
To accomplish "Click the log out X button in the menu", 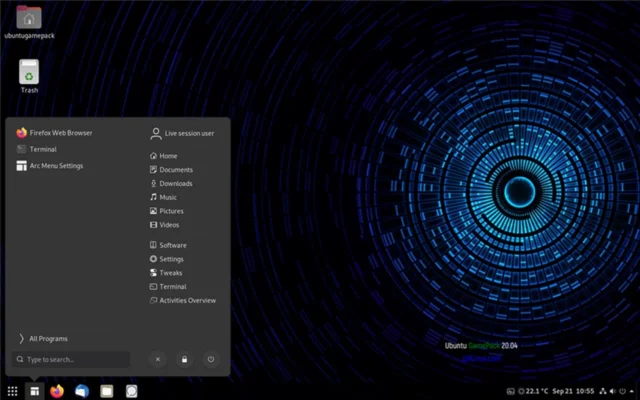I will click(x=157, y=359).
